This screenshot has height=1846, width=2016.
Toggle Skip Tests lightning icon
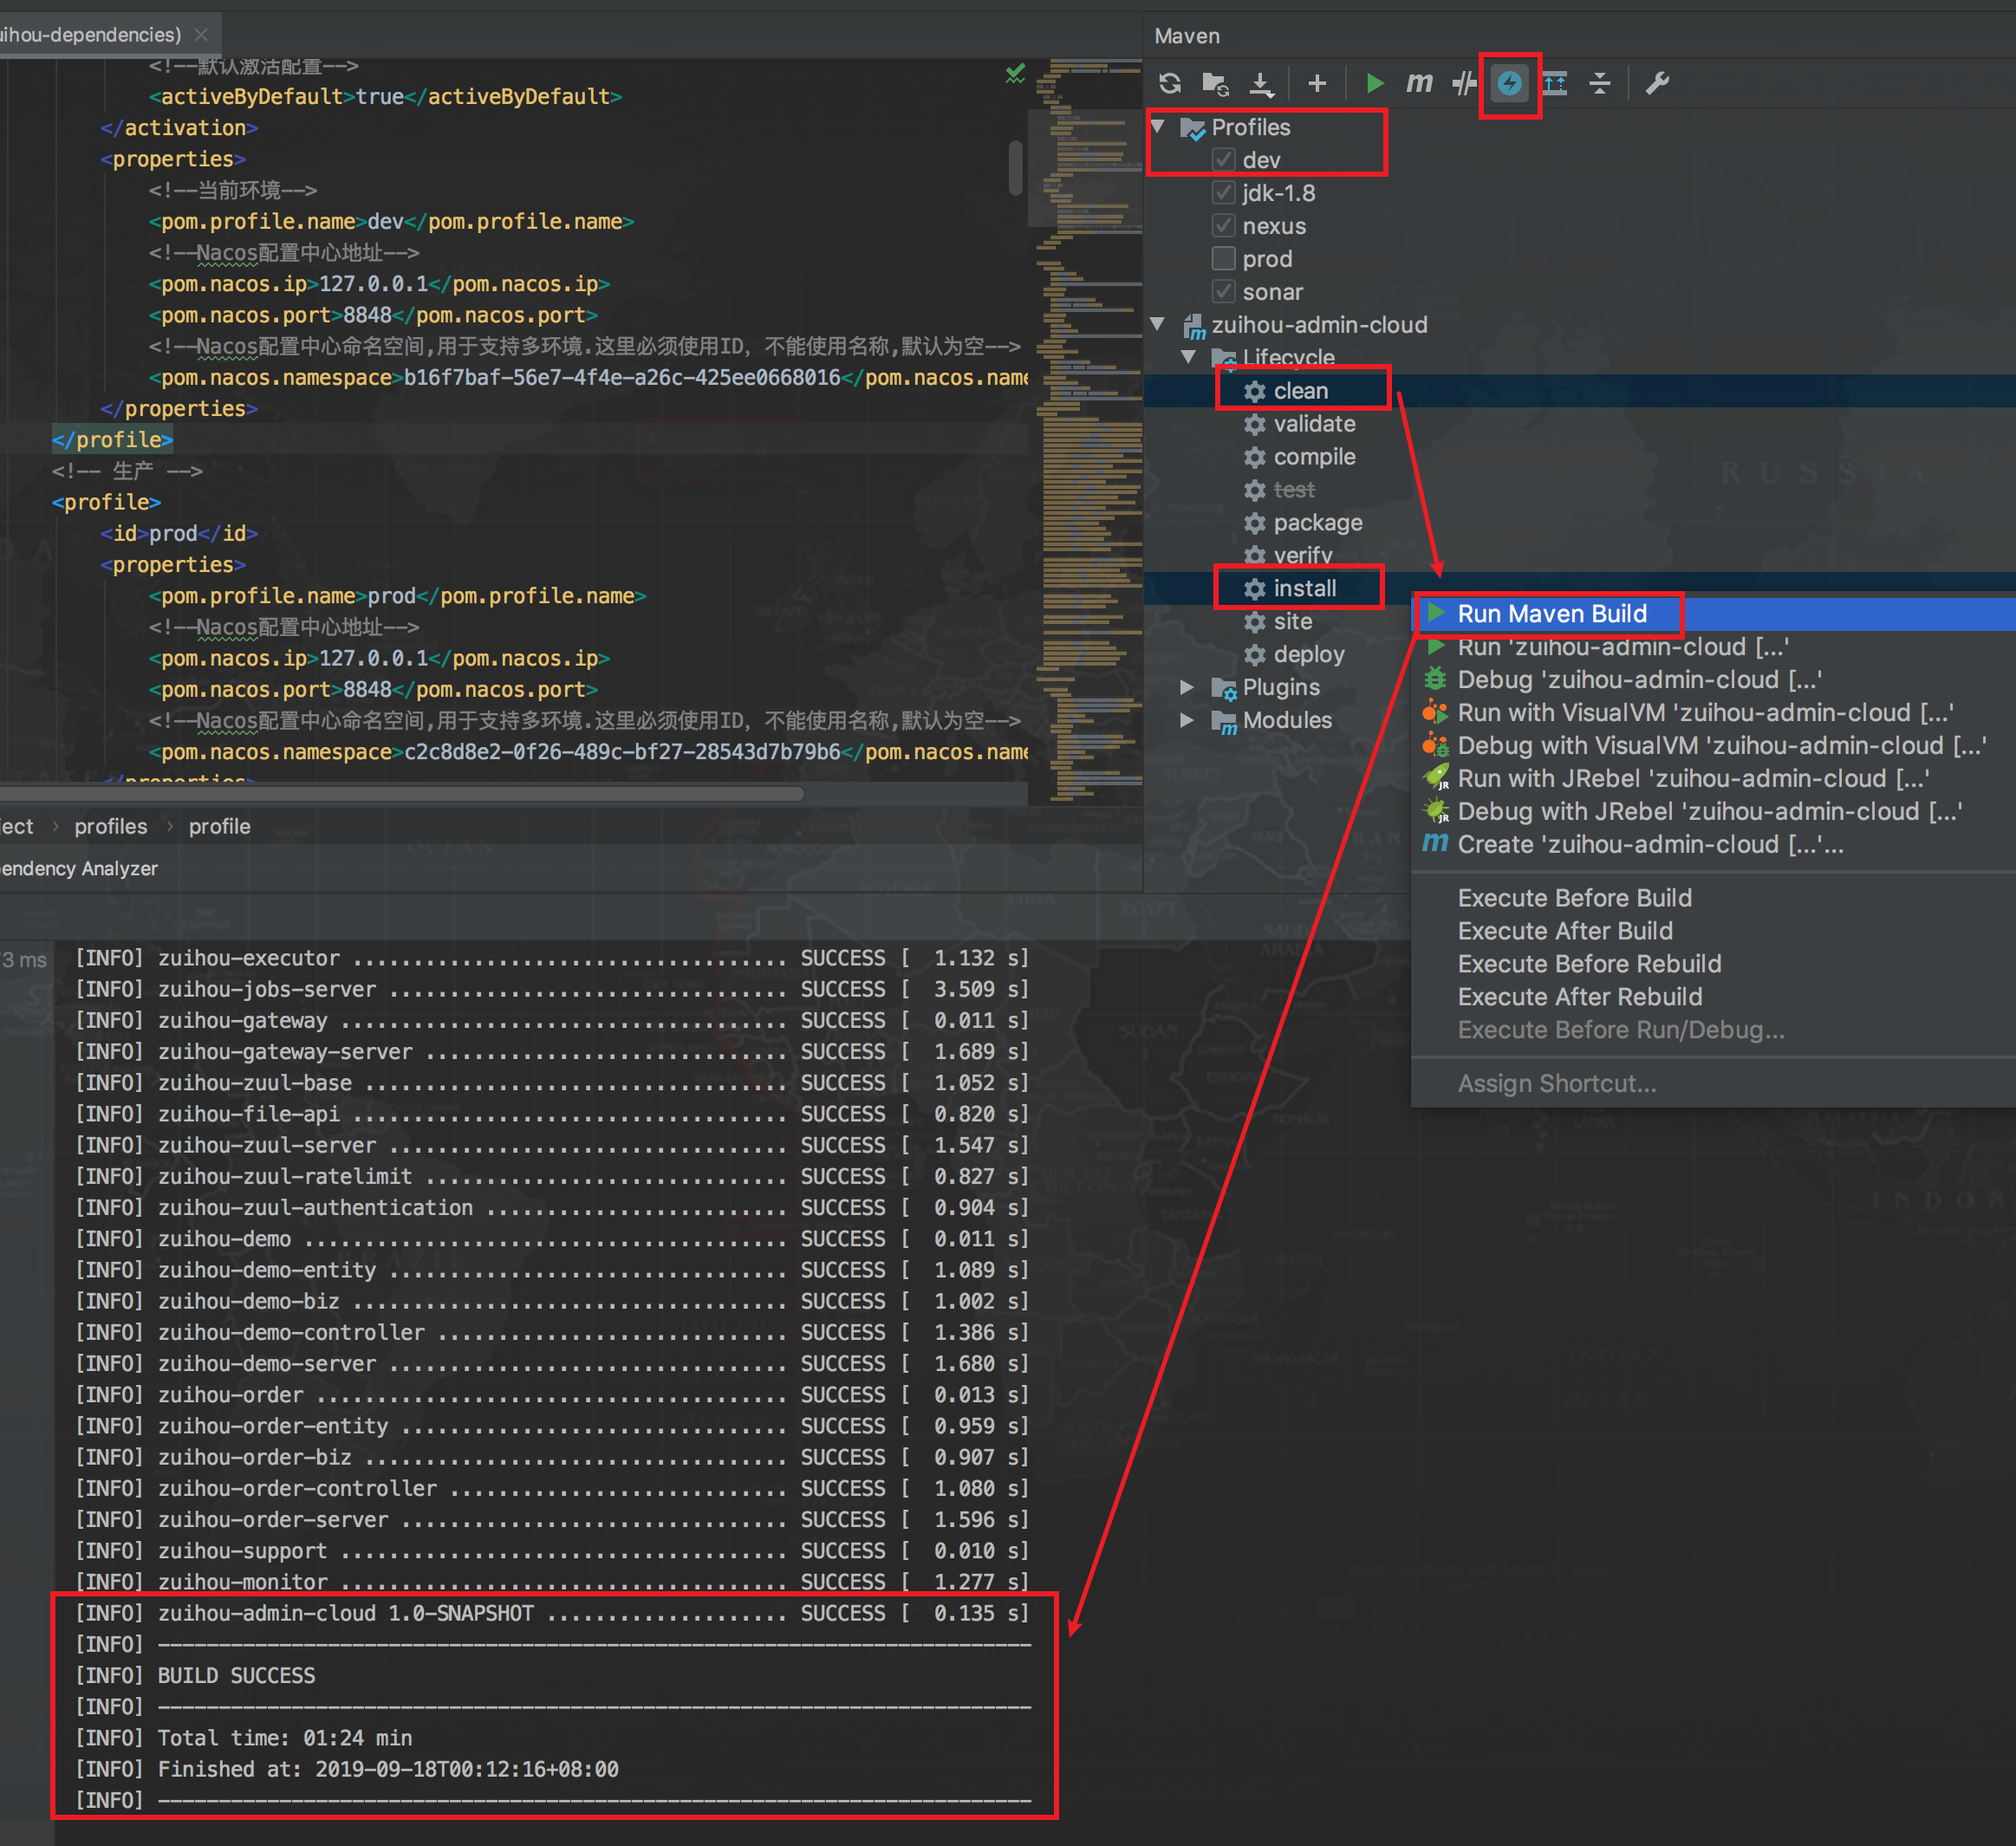pyautogui.click(x=1509, y=83)
